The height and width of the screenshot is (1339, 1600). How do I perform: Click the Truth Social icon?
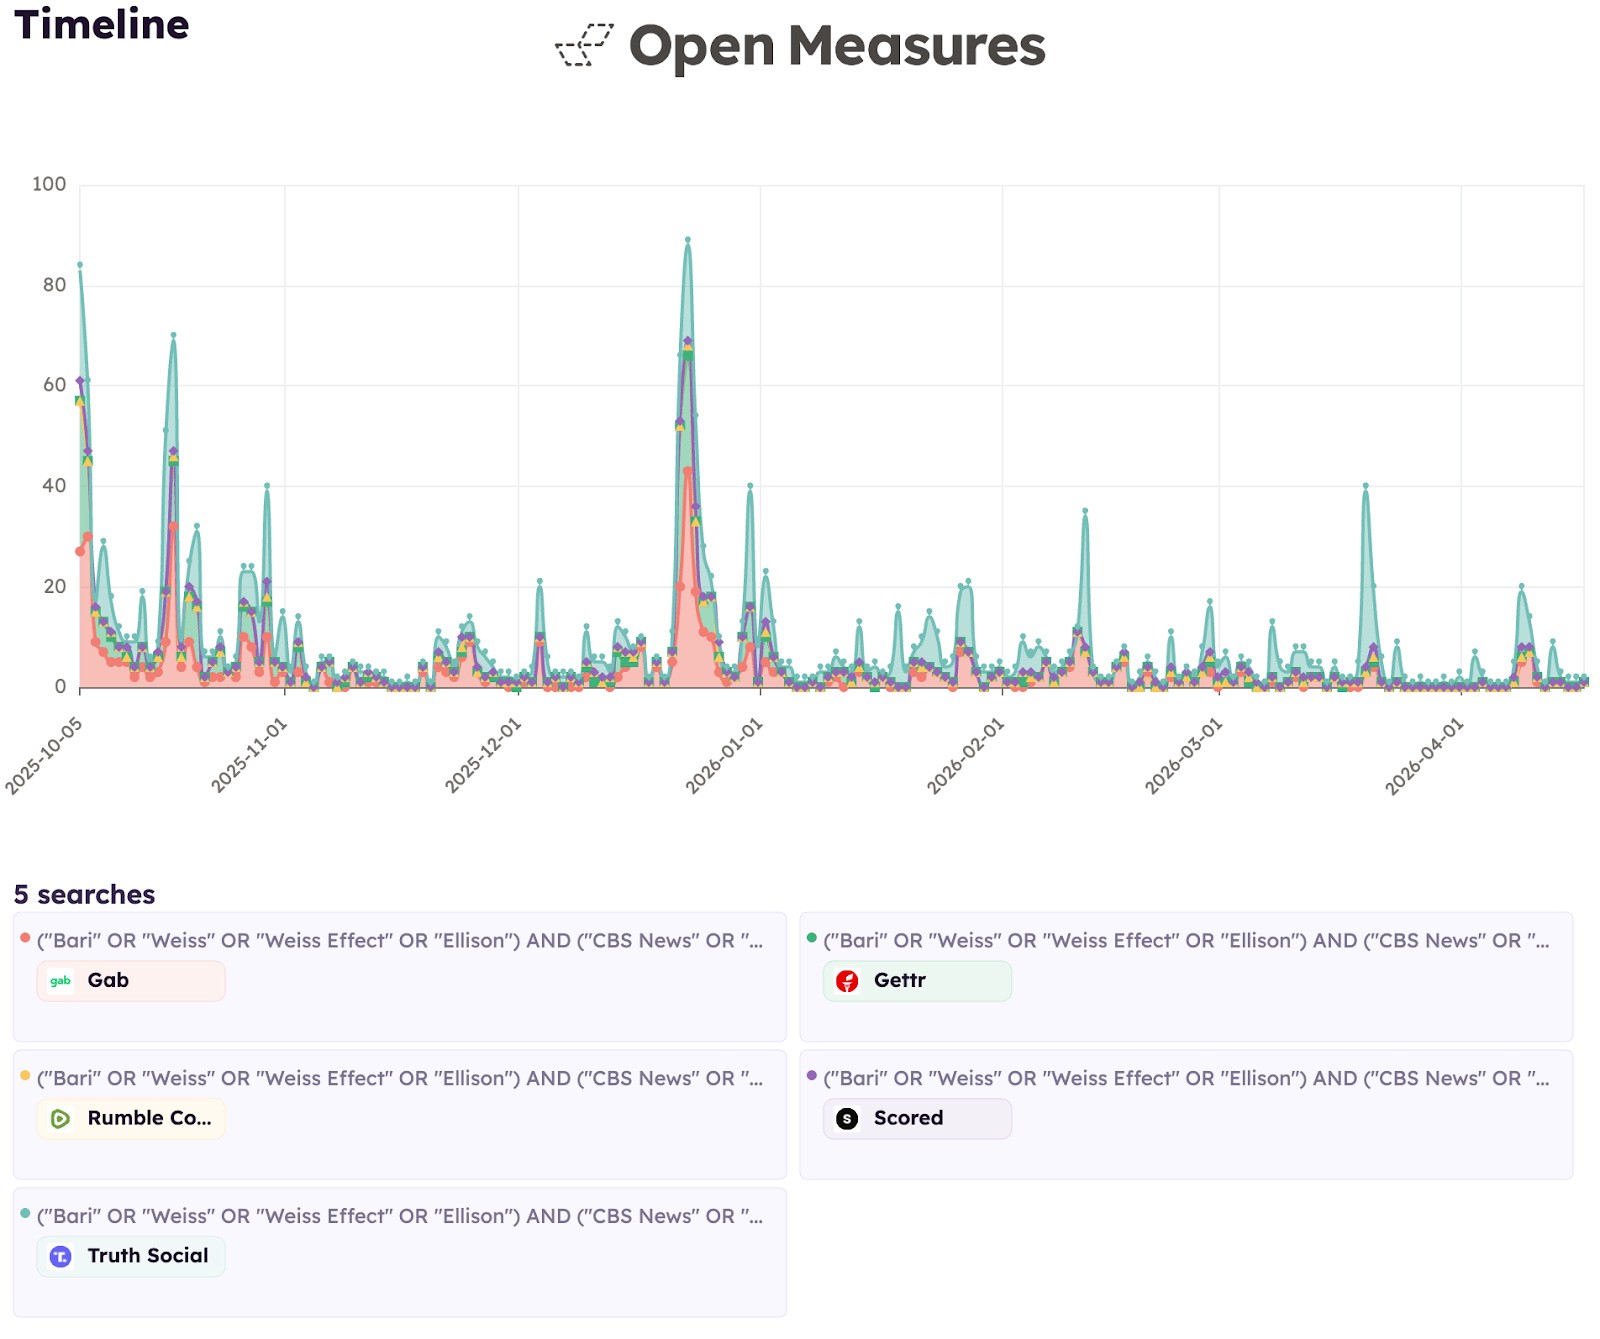pos(59,1256)
